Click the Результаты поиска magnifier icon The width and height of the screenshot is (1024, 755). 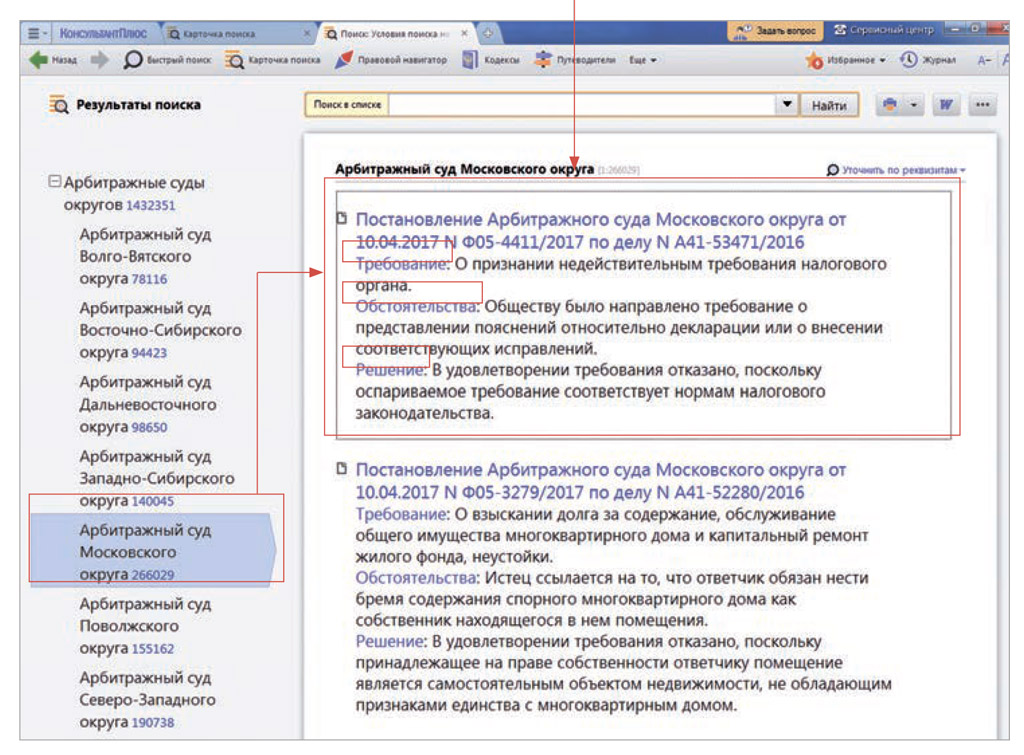pyautogui.click(x=58, y=104)
